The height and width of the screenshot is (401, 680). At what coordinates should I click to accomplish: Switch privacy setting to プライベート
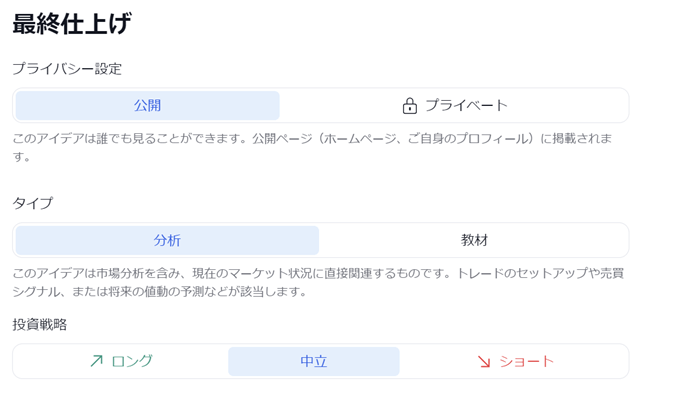pos(454,105)
